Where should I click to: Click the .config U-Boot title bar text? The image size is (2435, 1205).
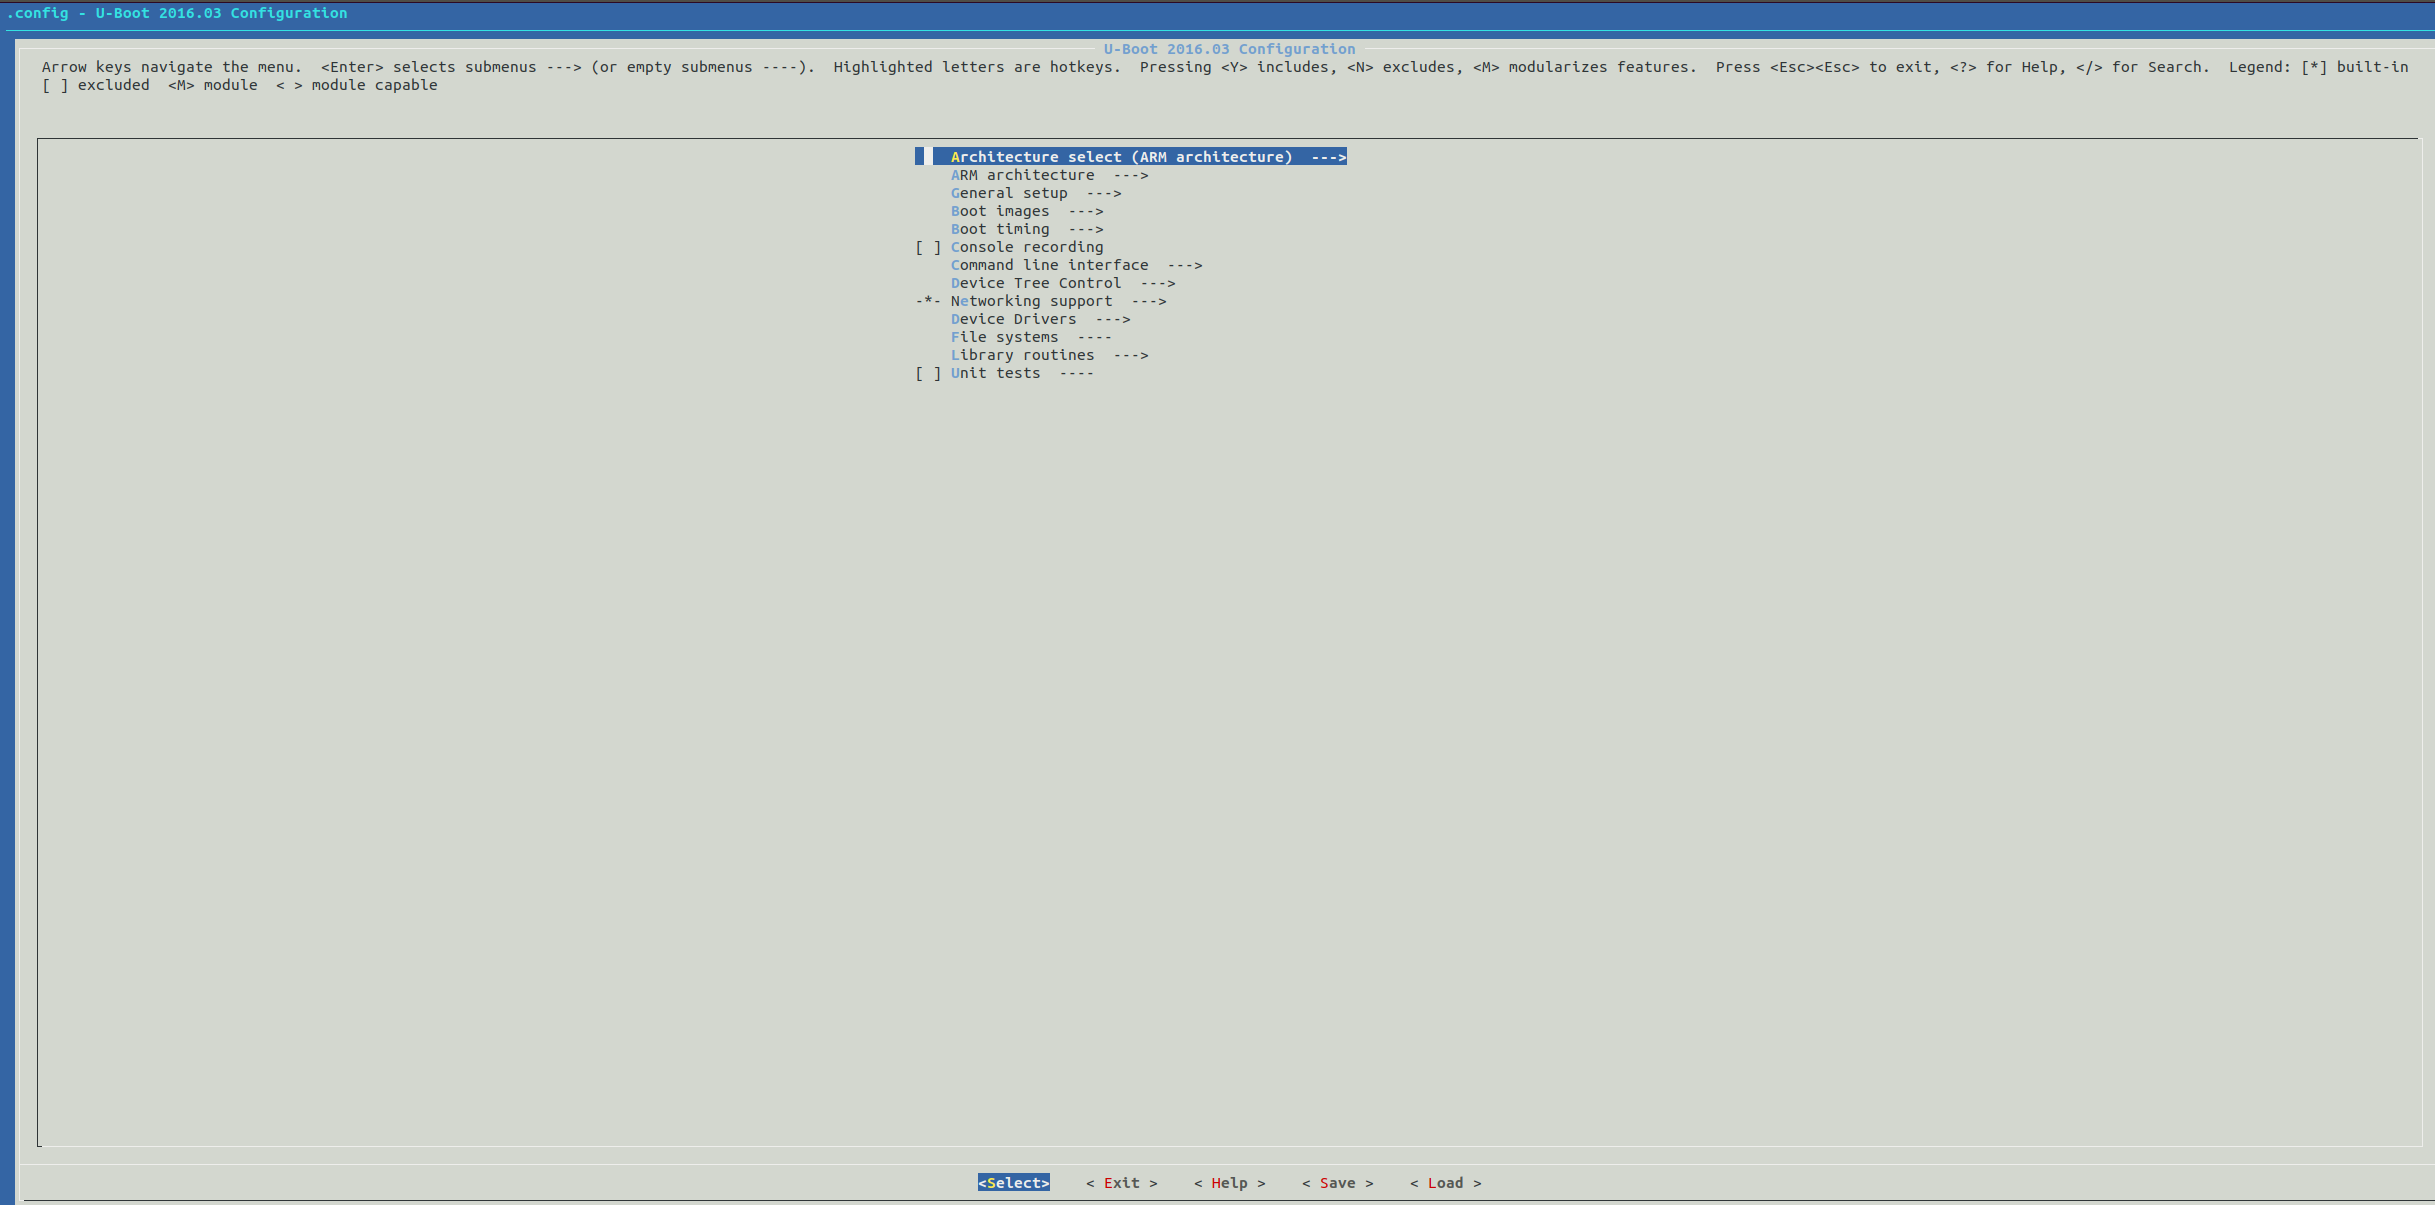[x=177, y=13]
